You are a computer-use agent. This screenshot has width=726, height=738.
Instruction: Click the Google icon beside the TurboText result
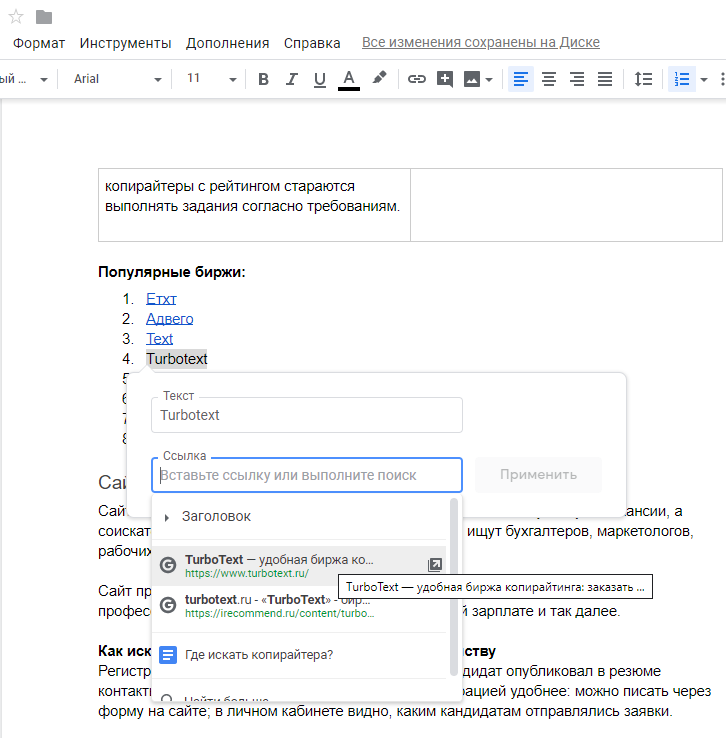coord(168,565)
